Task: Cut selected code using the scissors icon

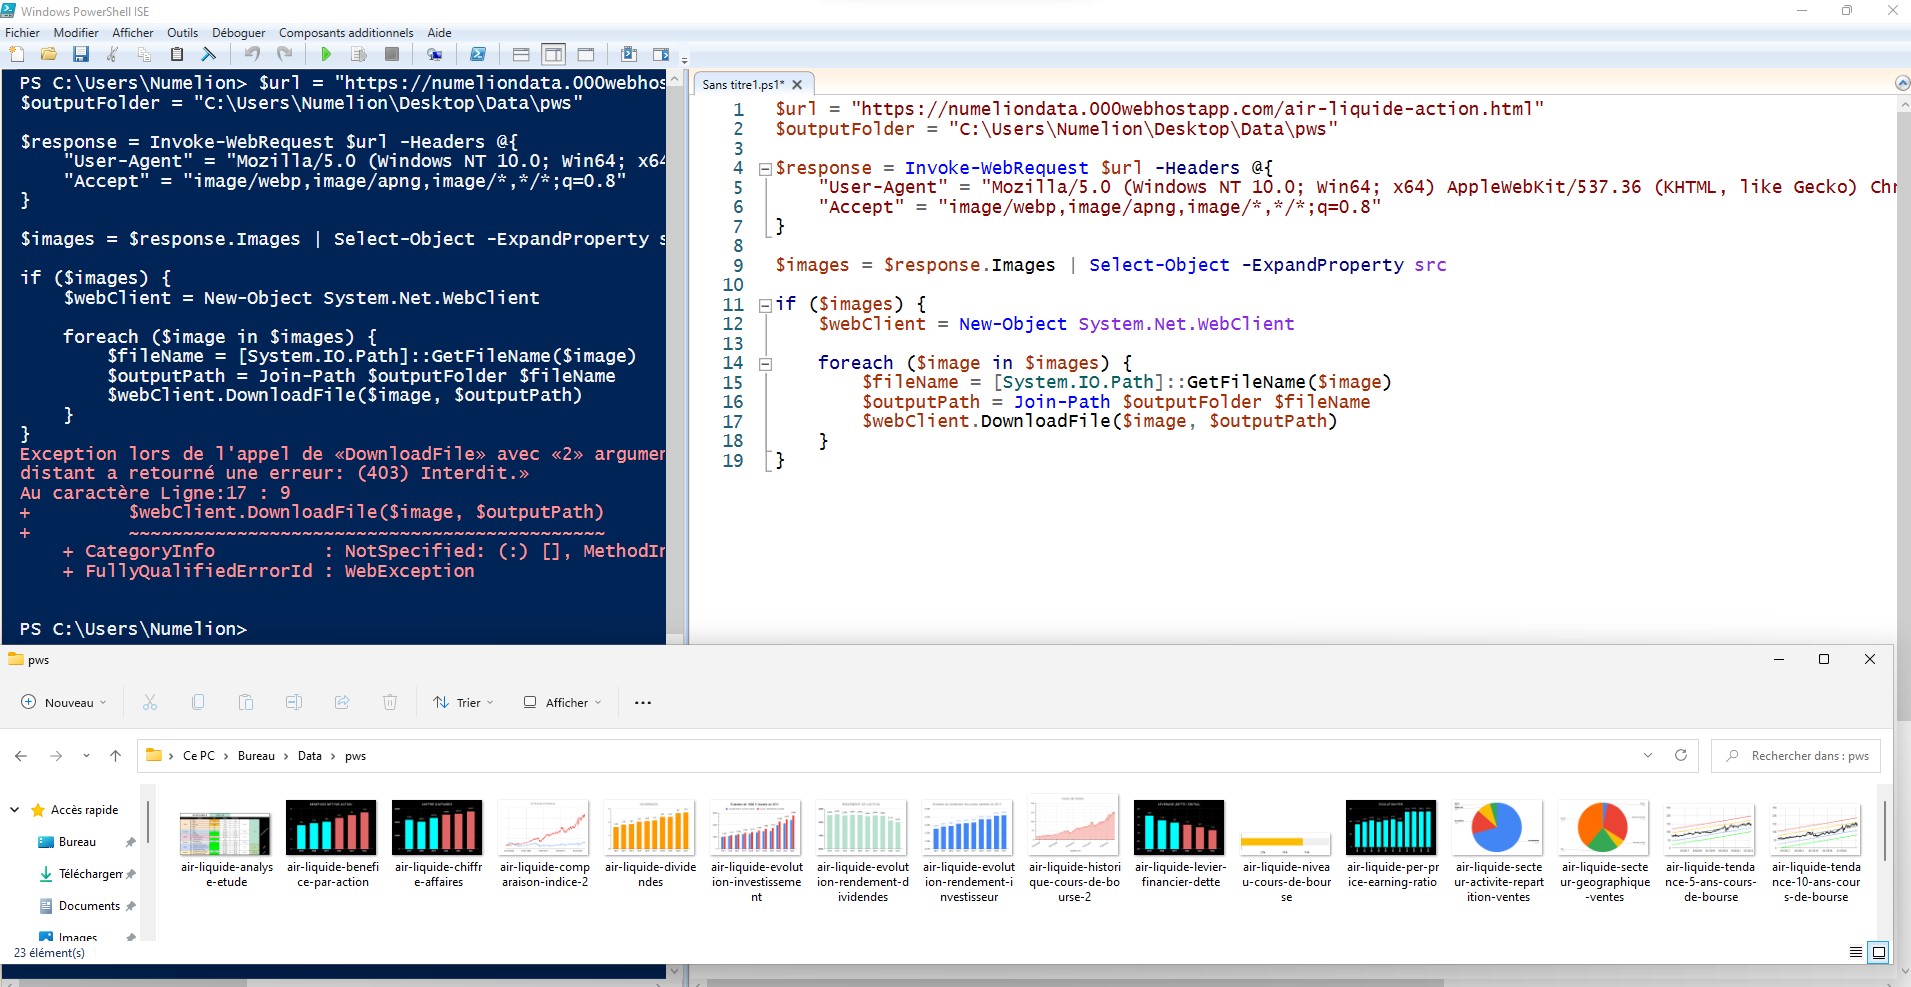Action: (x=112, y=54)
